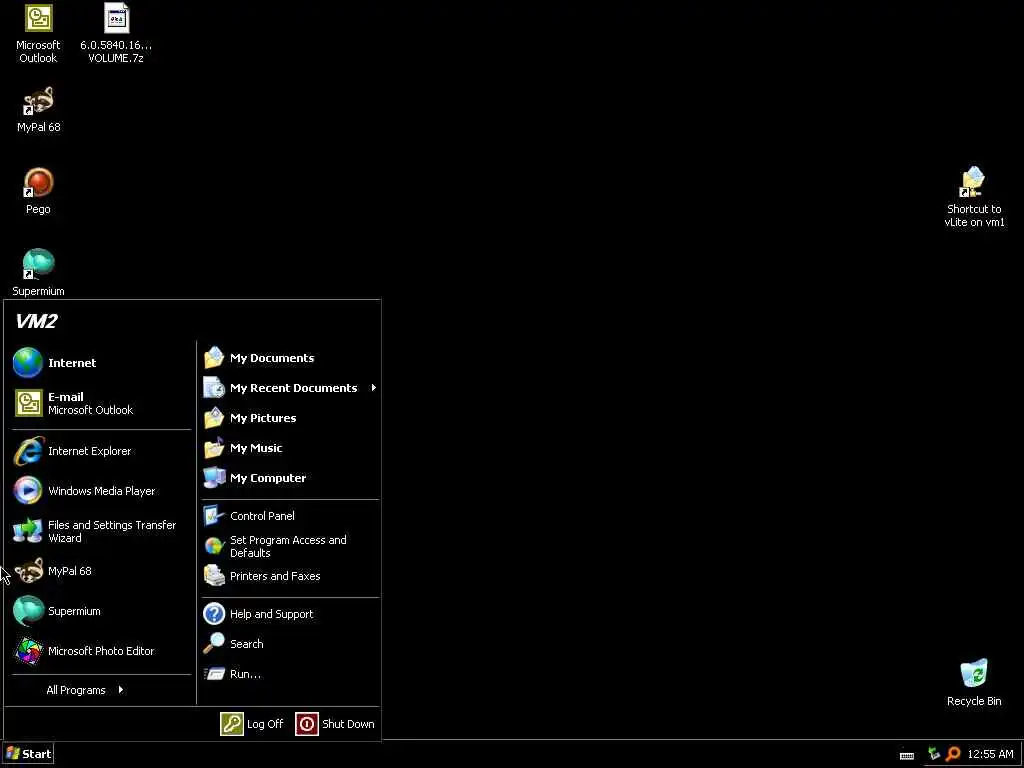The width and height of the screenshot is (1024, 768).
Task: Click the Internet globe icon in Start menu
Action: 27,362
